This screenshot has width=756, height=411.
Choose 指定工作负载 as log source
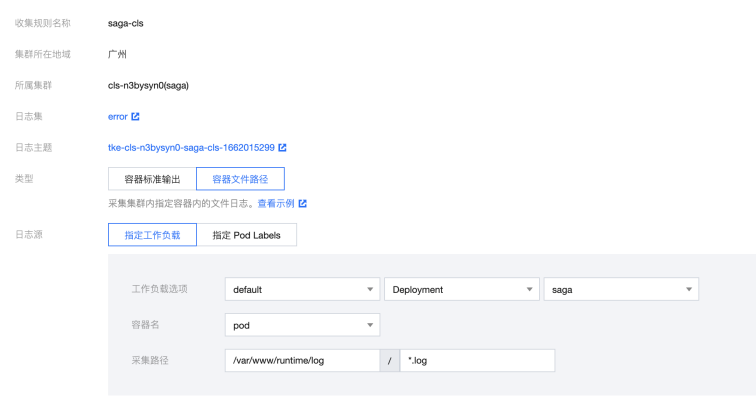pos(152,235)
